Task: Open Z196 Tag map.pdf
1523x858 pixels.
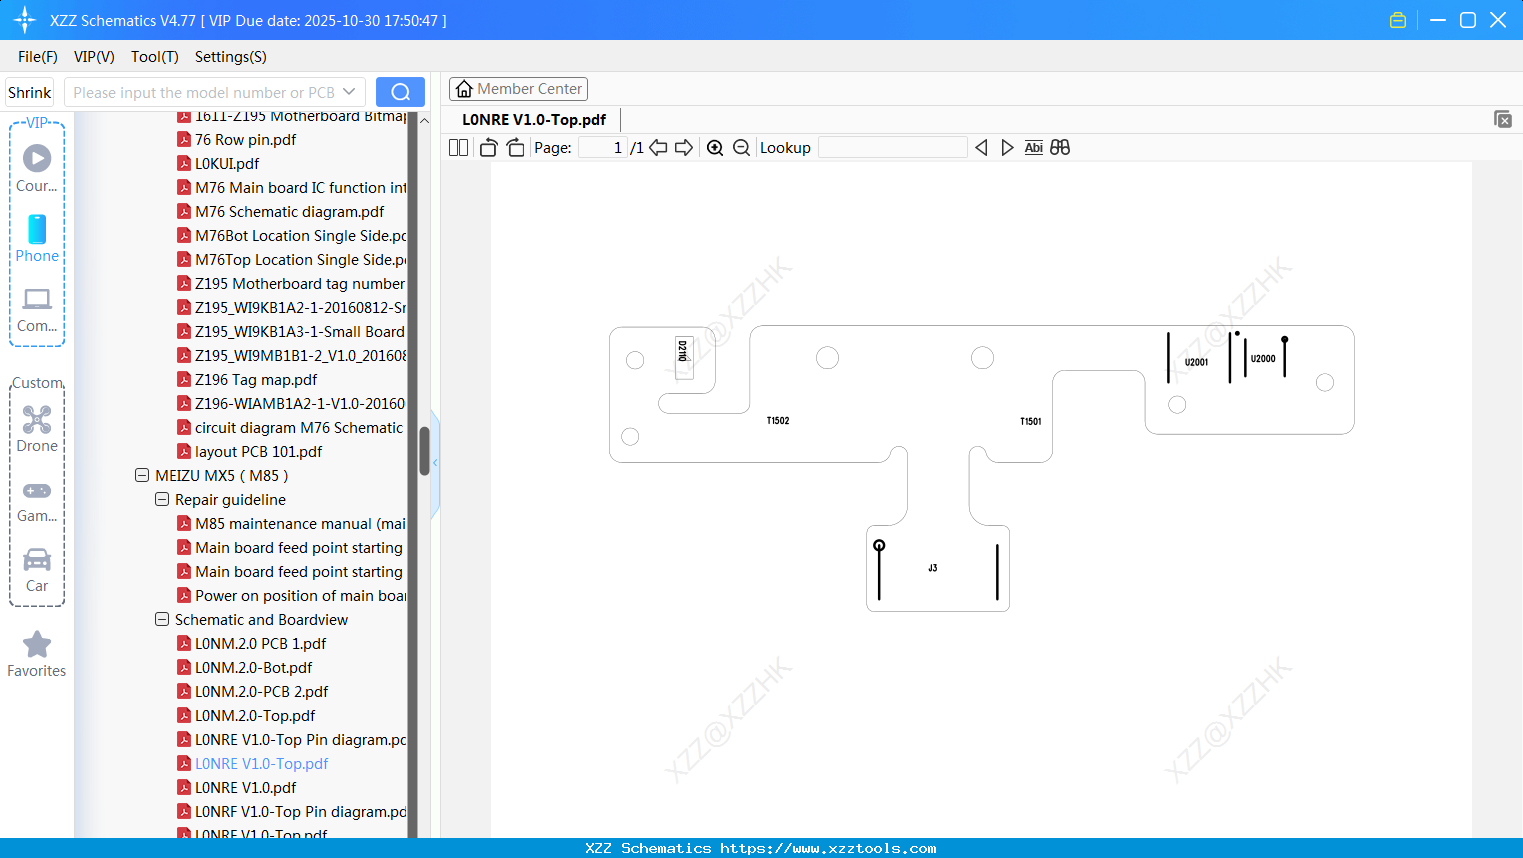Action: 256,380
